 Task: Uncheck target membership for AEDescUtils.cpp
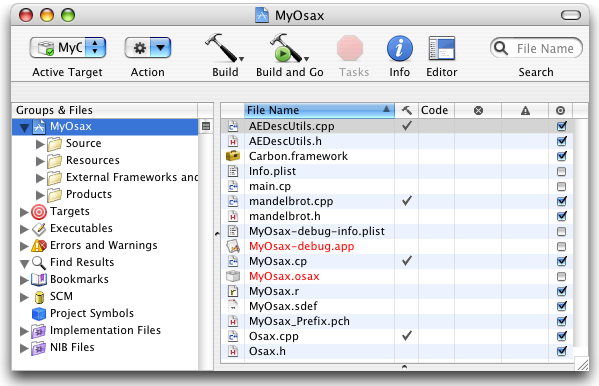point(561,126)
